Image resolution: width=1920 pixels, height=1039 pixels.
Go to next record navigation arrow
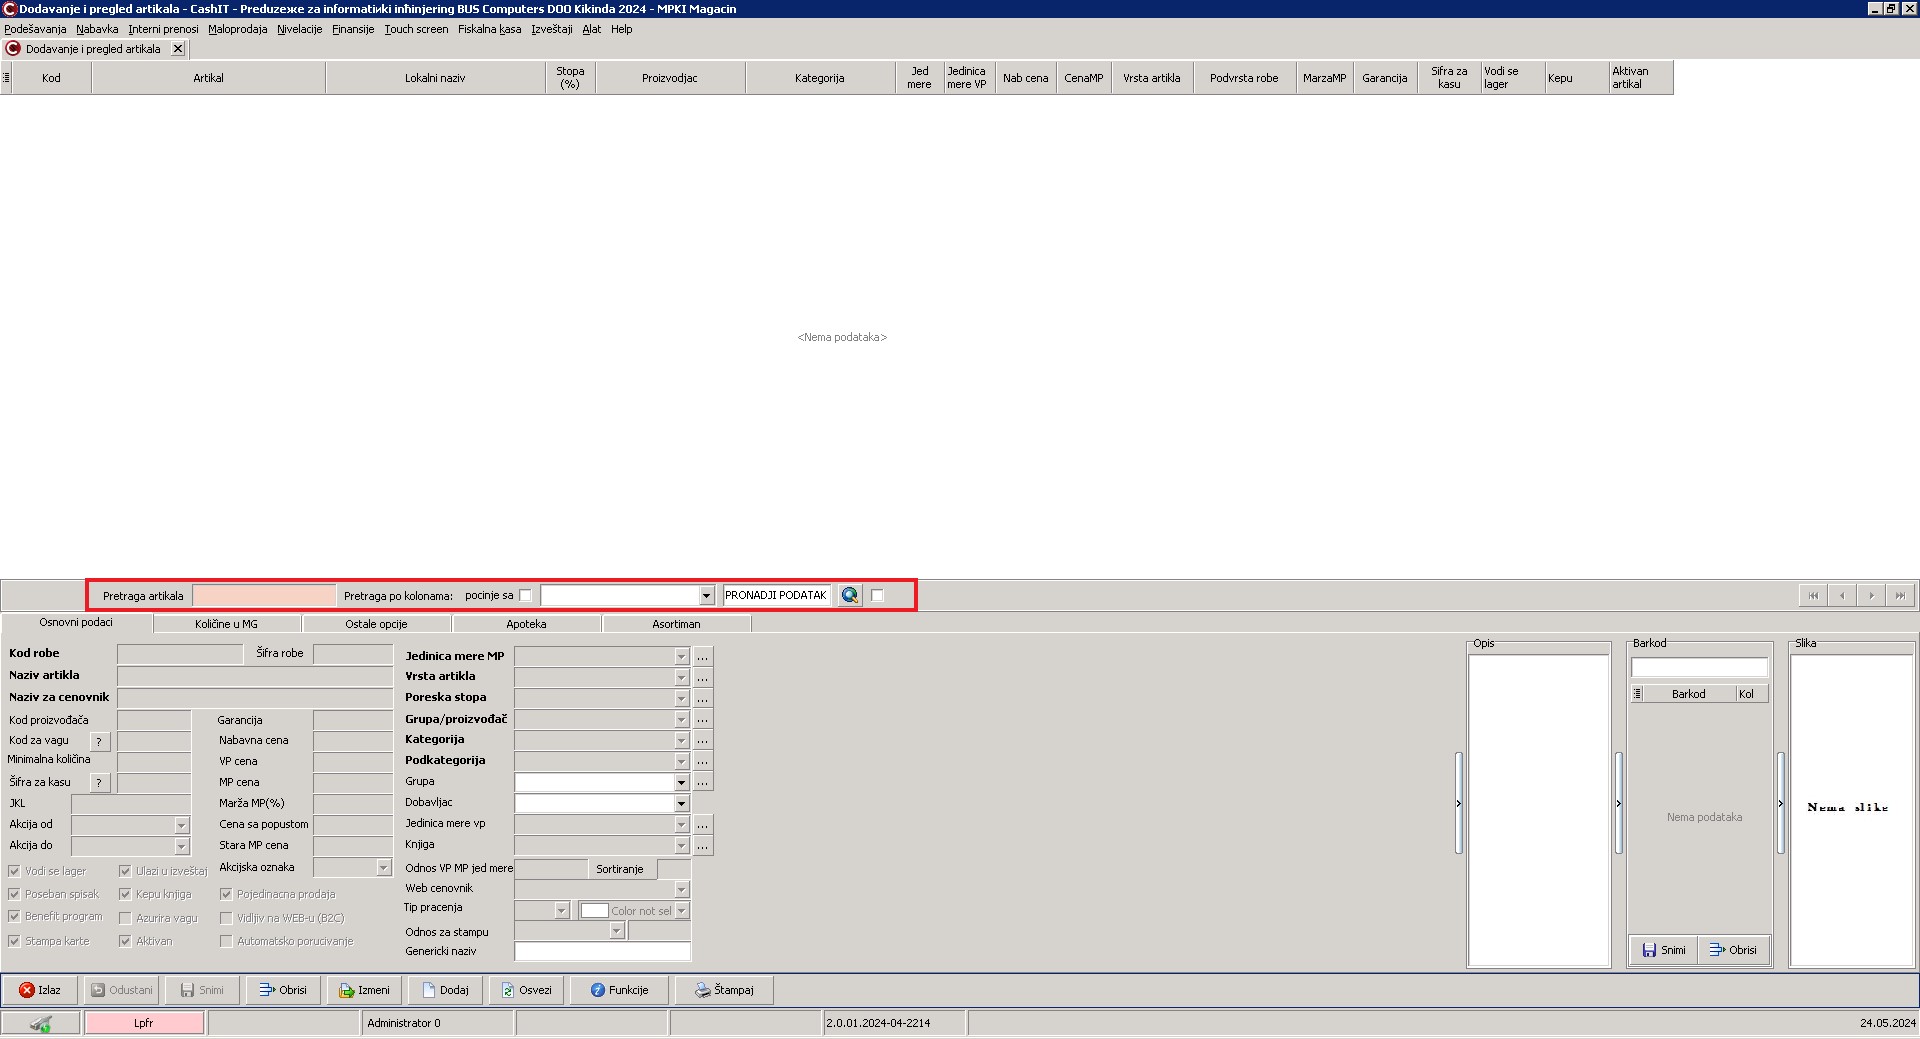[x=1871, y=595]
